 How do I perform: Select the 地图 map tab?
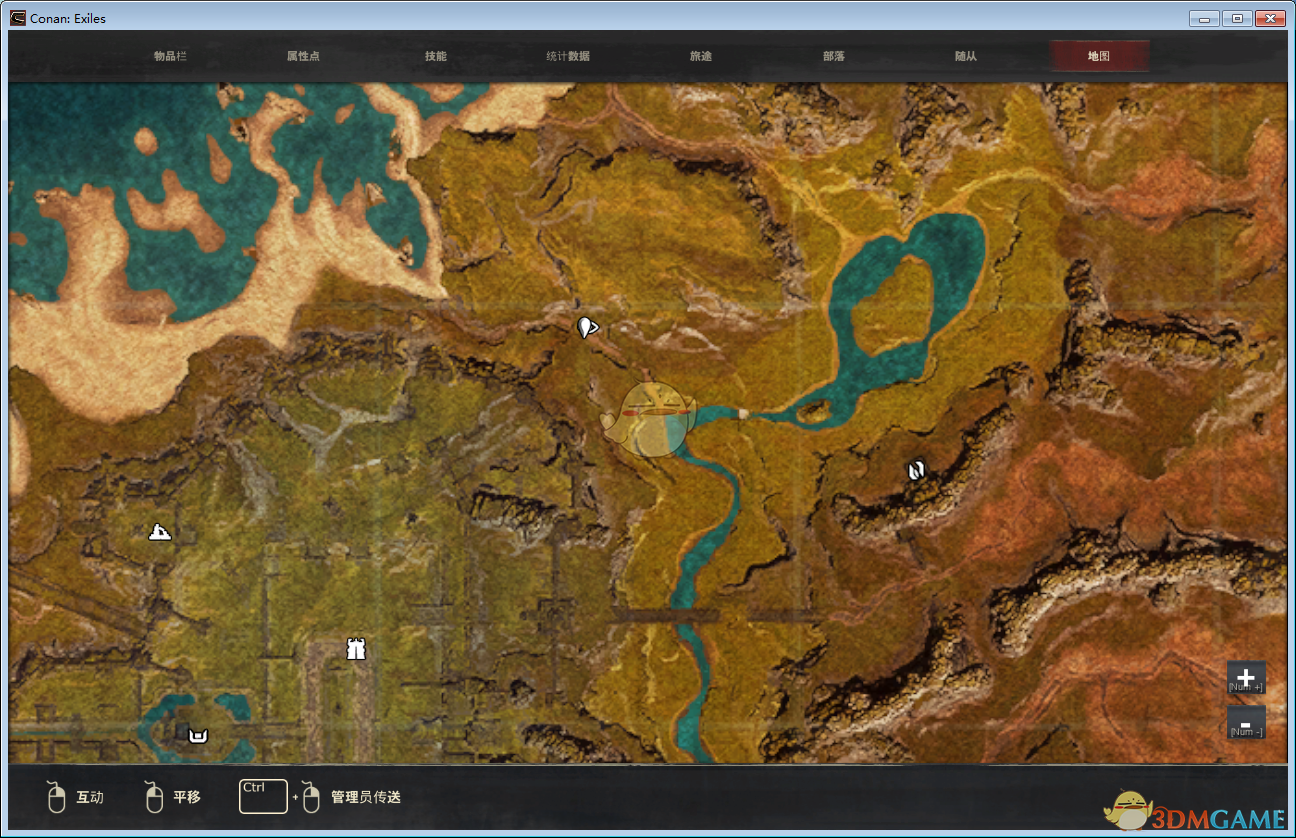[x=1099, y=56]
